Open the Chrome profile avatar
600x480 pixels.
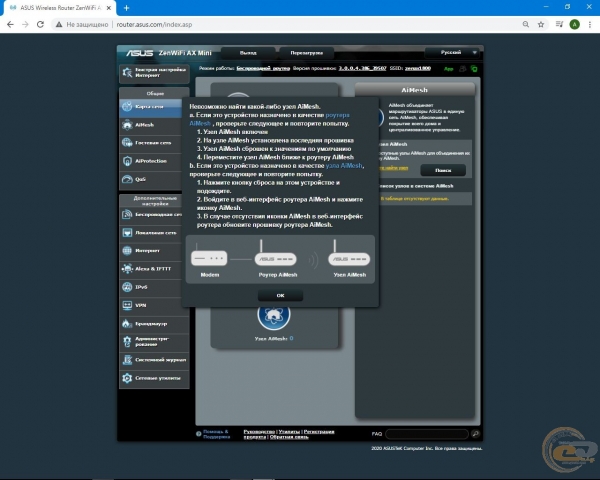pos(574,24)
